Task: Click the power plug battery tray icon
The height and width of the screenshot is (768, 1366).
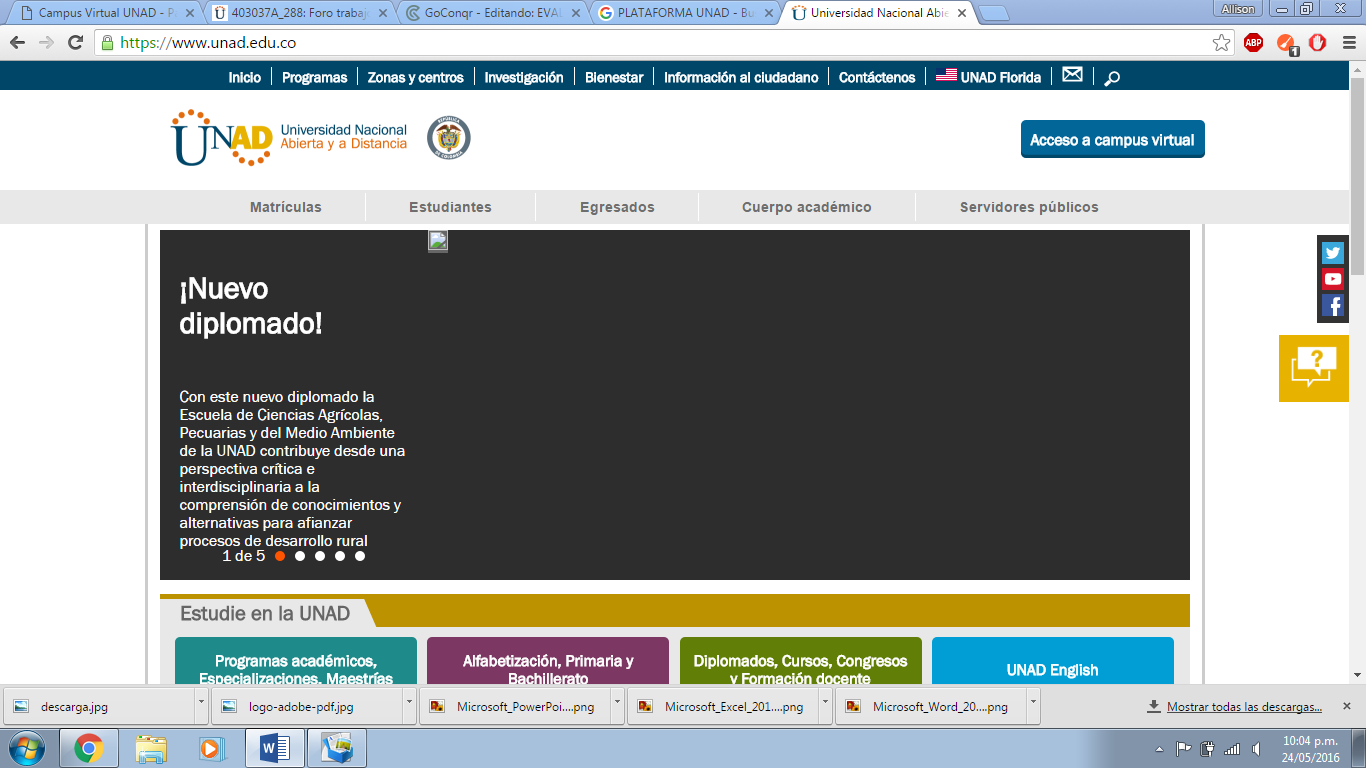Action: (1207, 748)
